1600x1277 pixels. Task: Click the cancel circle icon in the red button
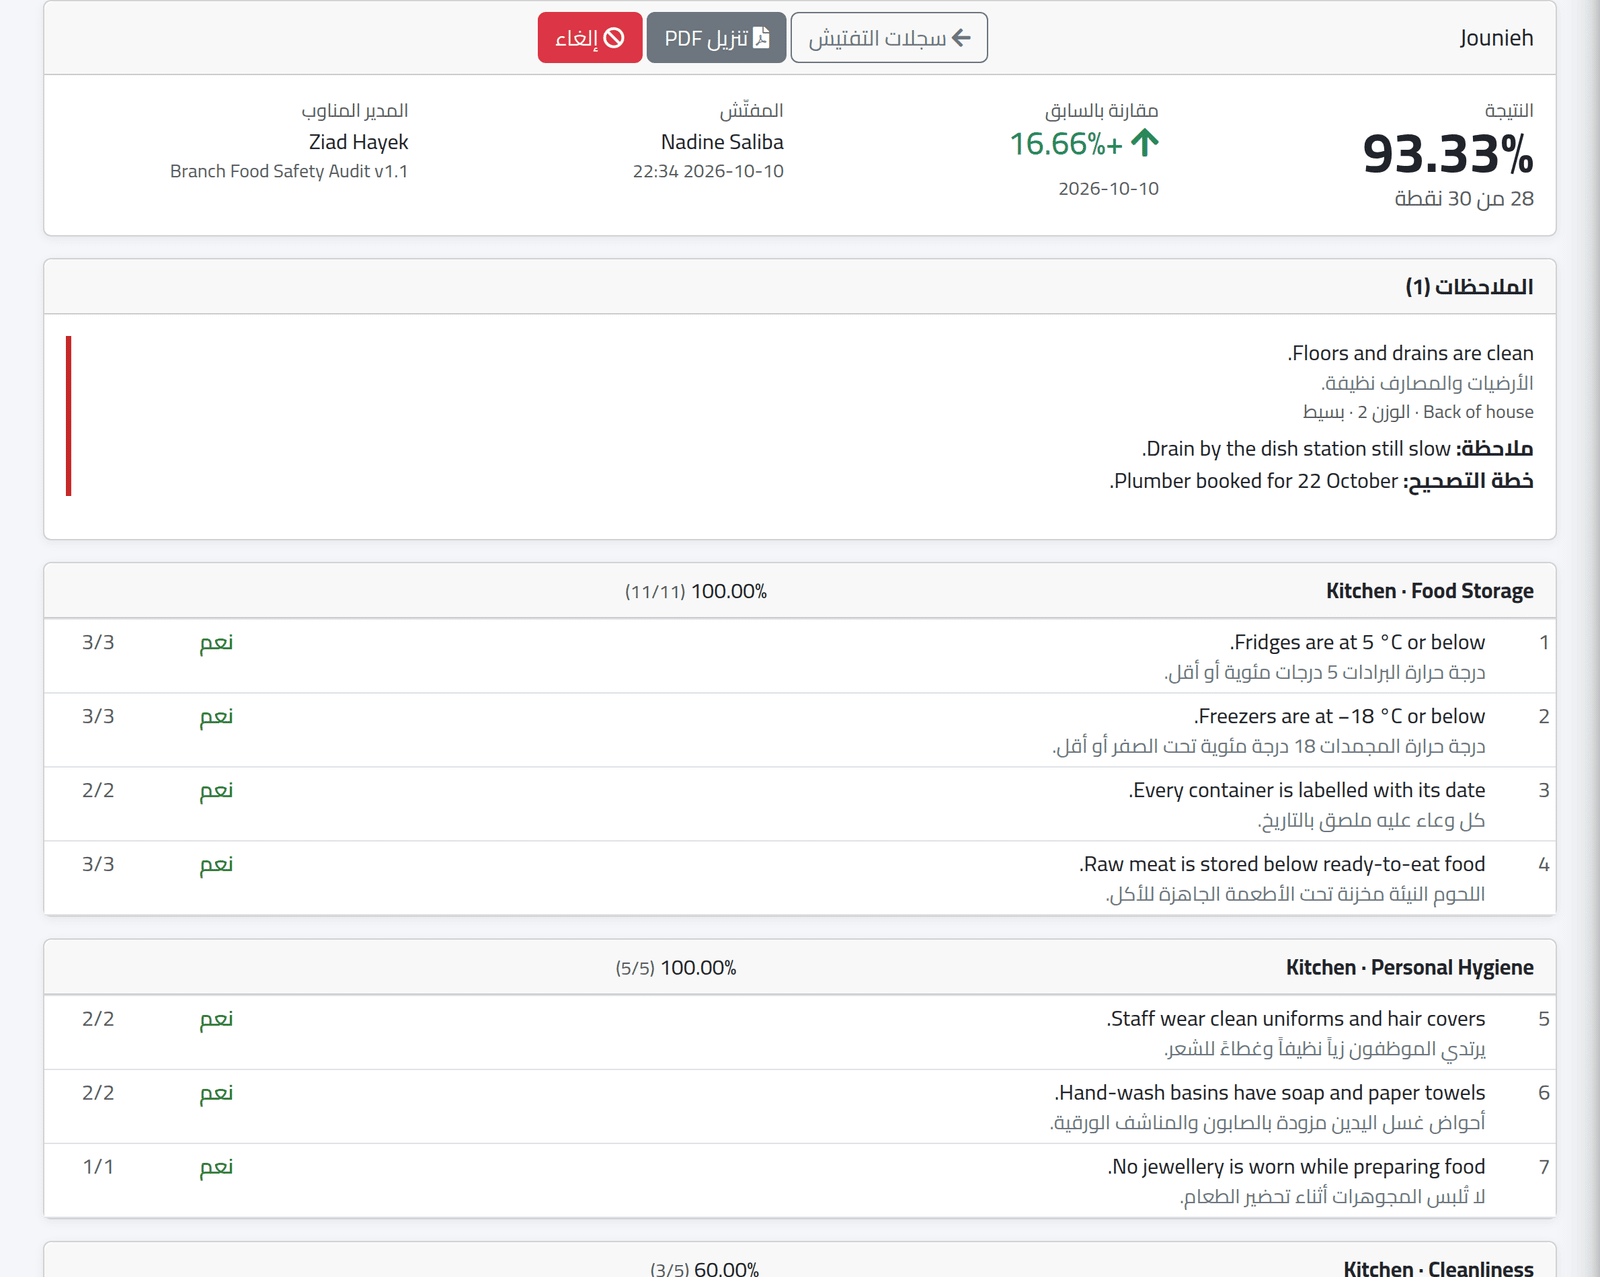pyautogui.click(x=614, y=38)
